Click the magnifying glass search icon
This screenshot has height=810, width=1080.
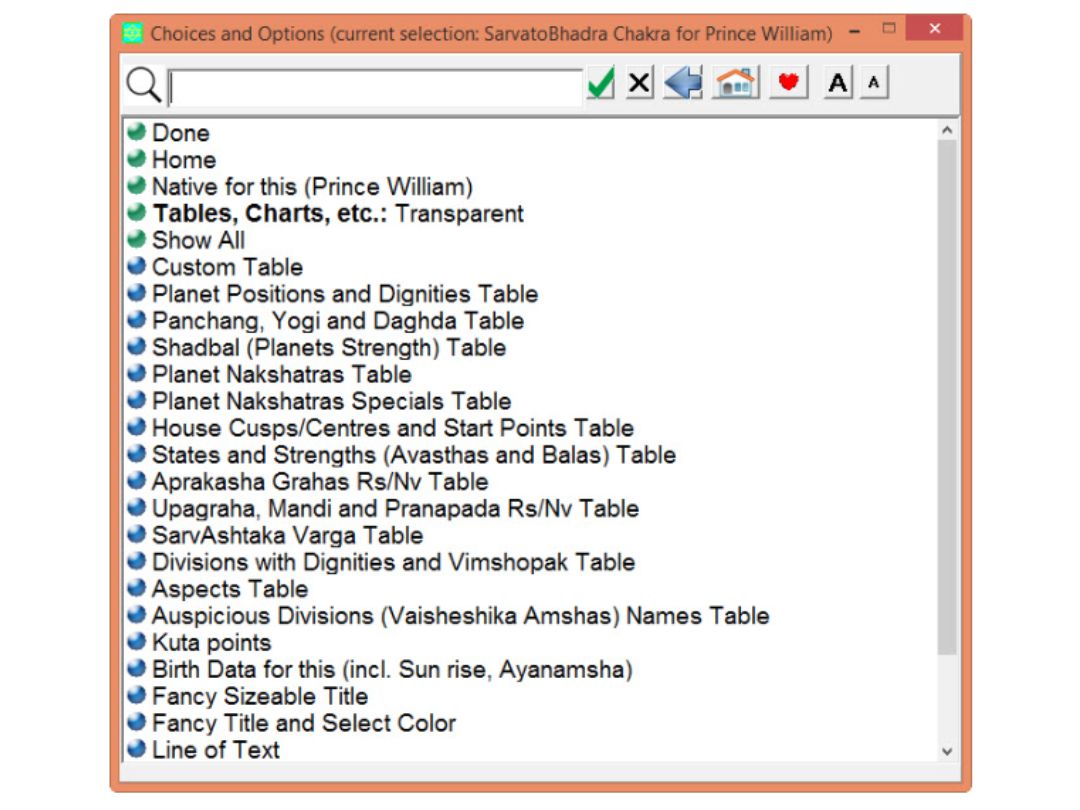tap(143, 85)
